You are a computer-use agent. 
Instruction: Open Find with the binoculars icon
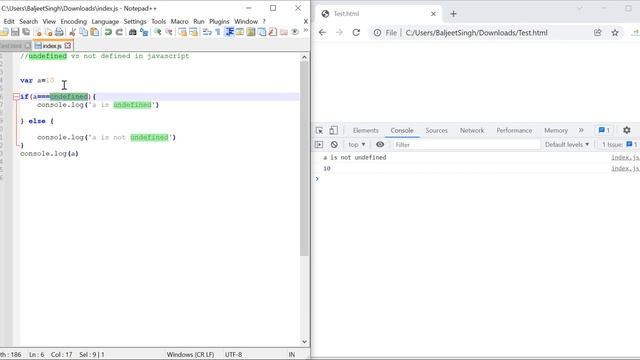pyautogui.click(x=133, y=32)
